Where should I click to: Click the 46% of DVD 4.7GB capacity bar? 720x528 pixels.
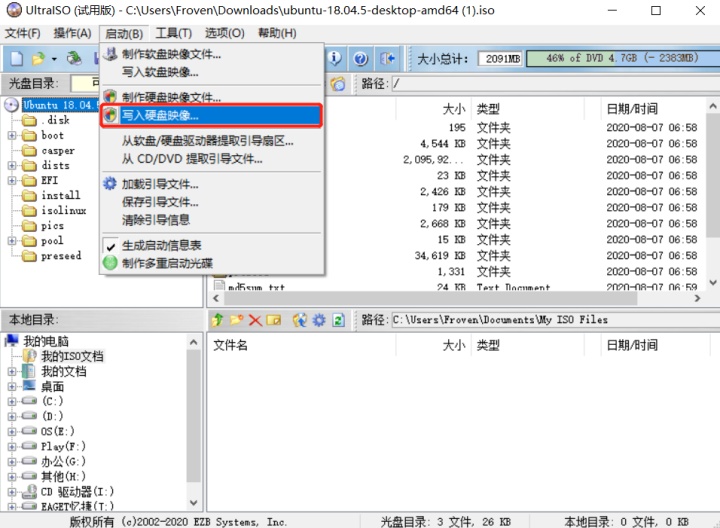(623, 58)
